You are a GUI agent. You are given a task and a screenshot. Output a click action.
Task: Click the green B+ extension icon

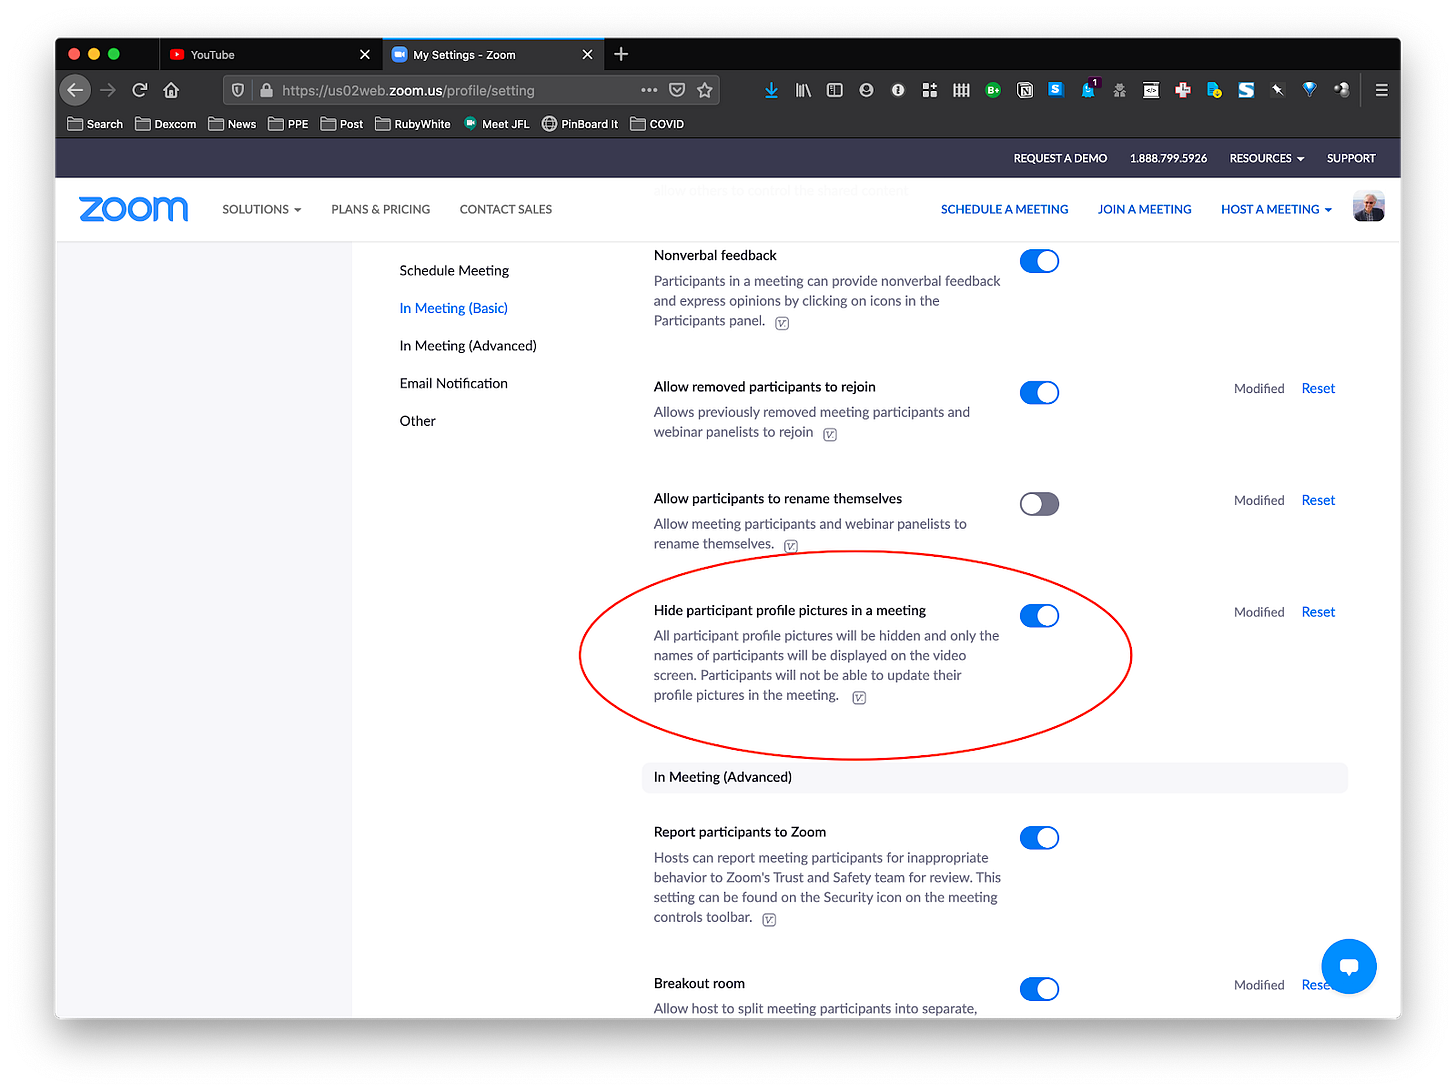(993, 90)
